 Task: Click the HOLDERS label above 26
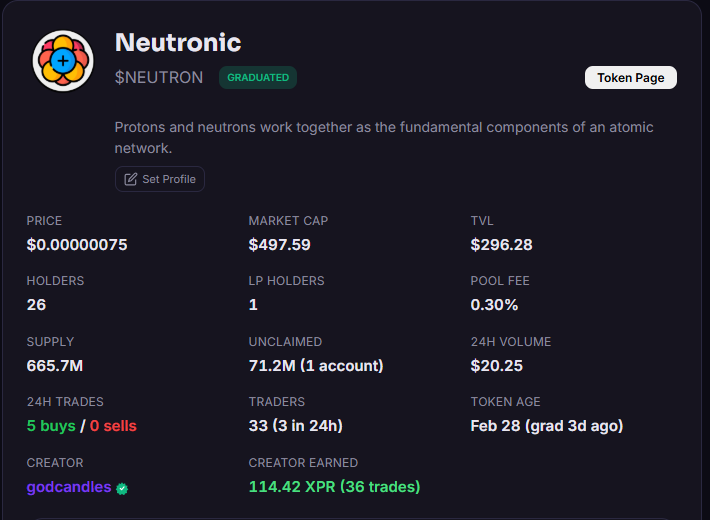(55, 281)
